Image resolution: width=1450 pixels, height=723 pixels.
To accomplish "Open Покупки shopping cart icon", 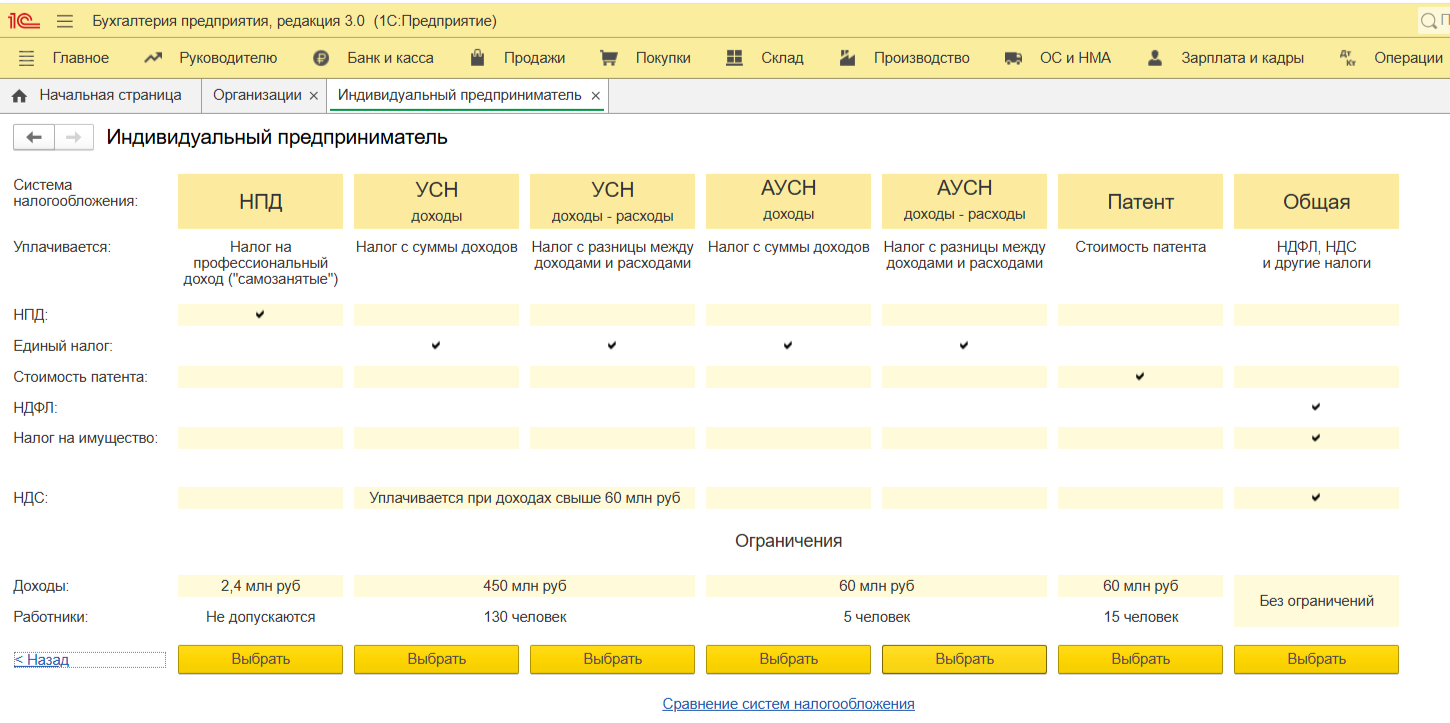I will click(x=609, y=58).
